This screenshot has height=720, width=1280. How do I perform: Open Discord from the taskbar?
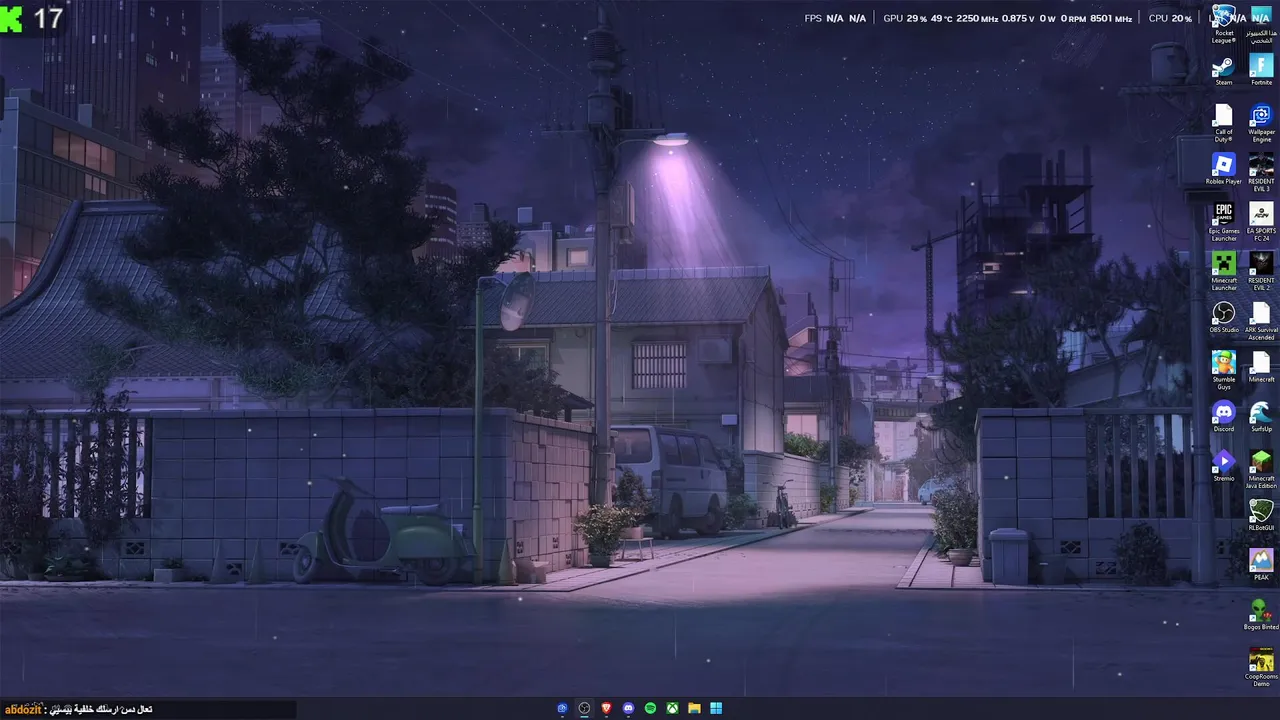pyautogui.click(x=628, y=708)
